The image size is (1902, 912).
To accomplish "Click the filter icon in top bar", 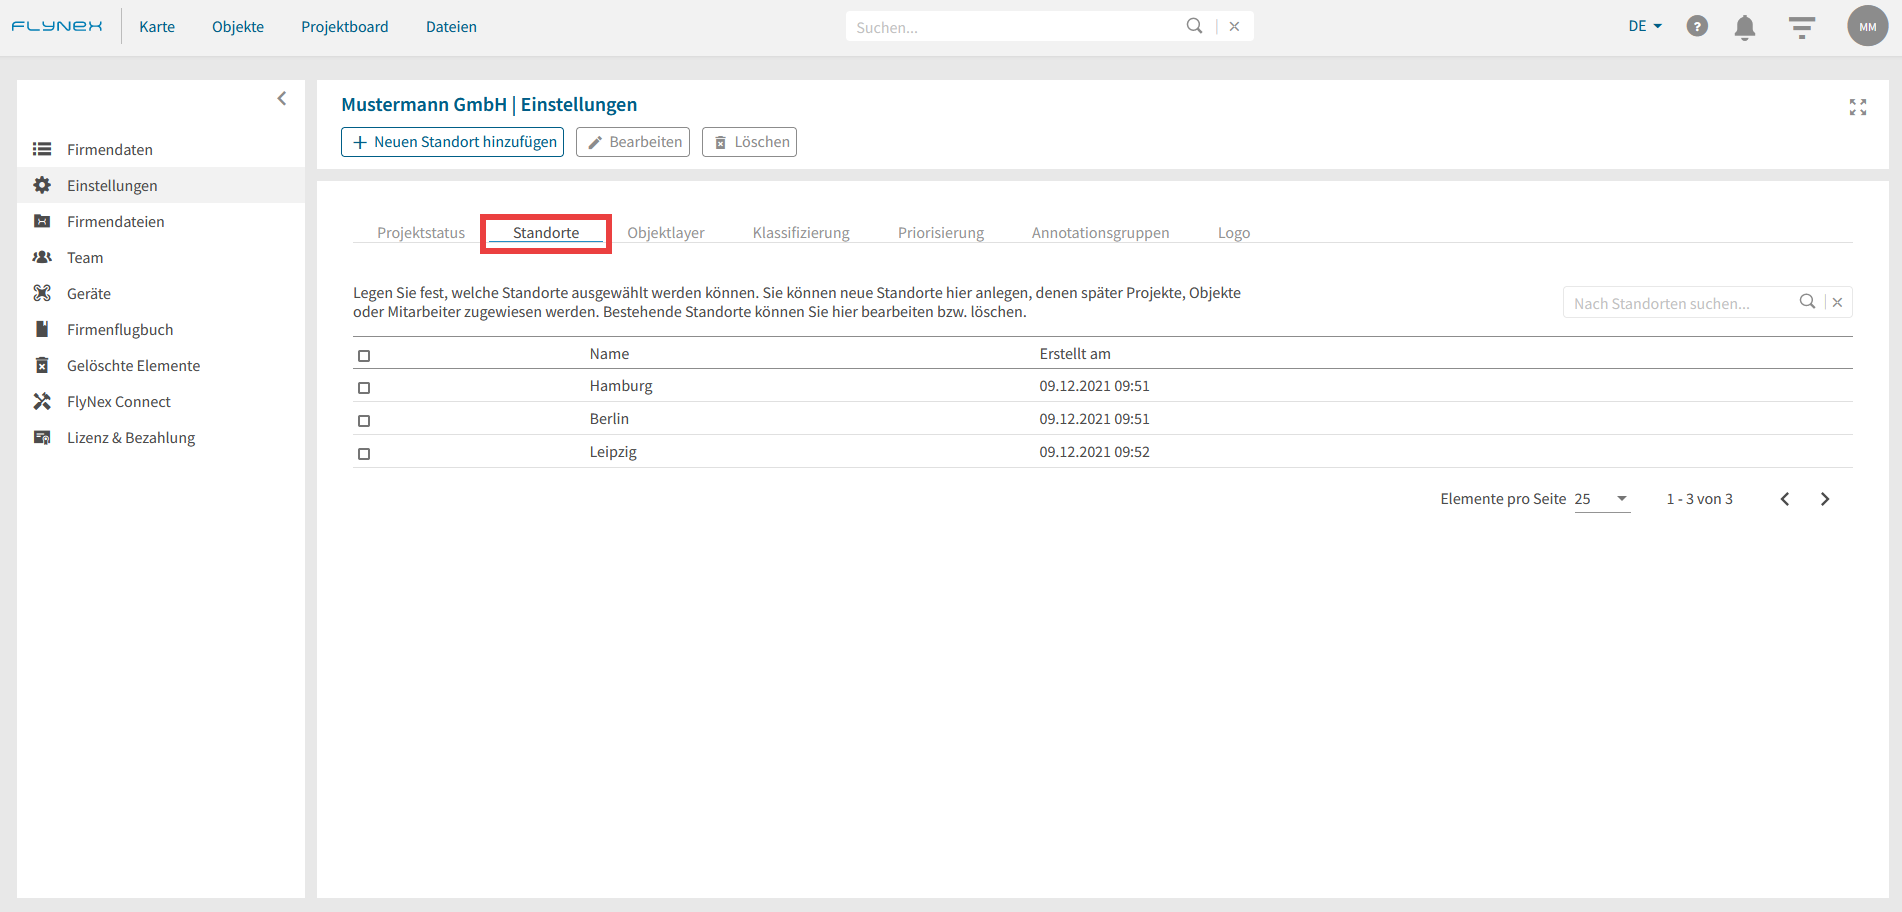I will tap(1801, 27).
